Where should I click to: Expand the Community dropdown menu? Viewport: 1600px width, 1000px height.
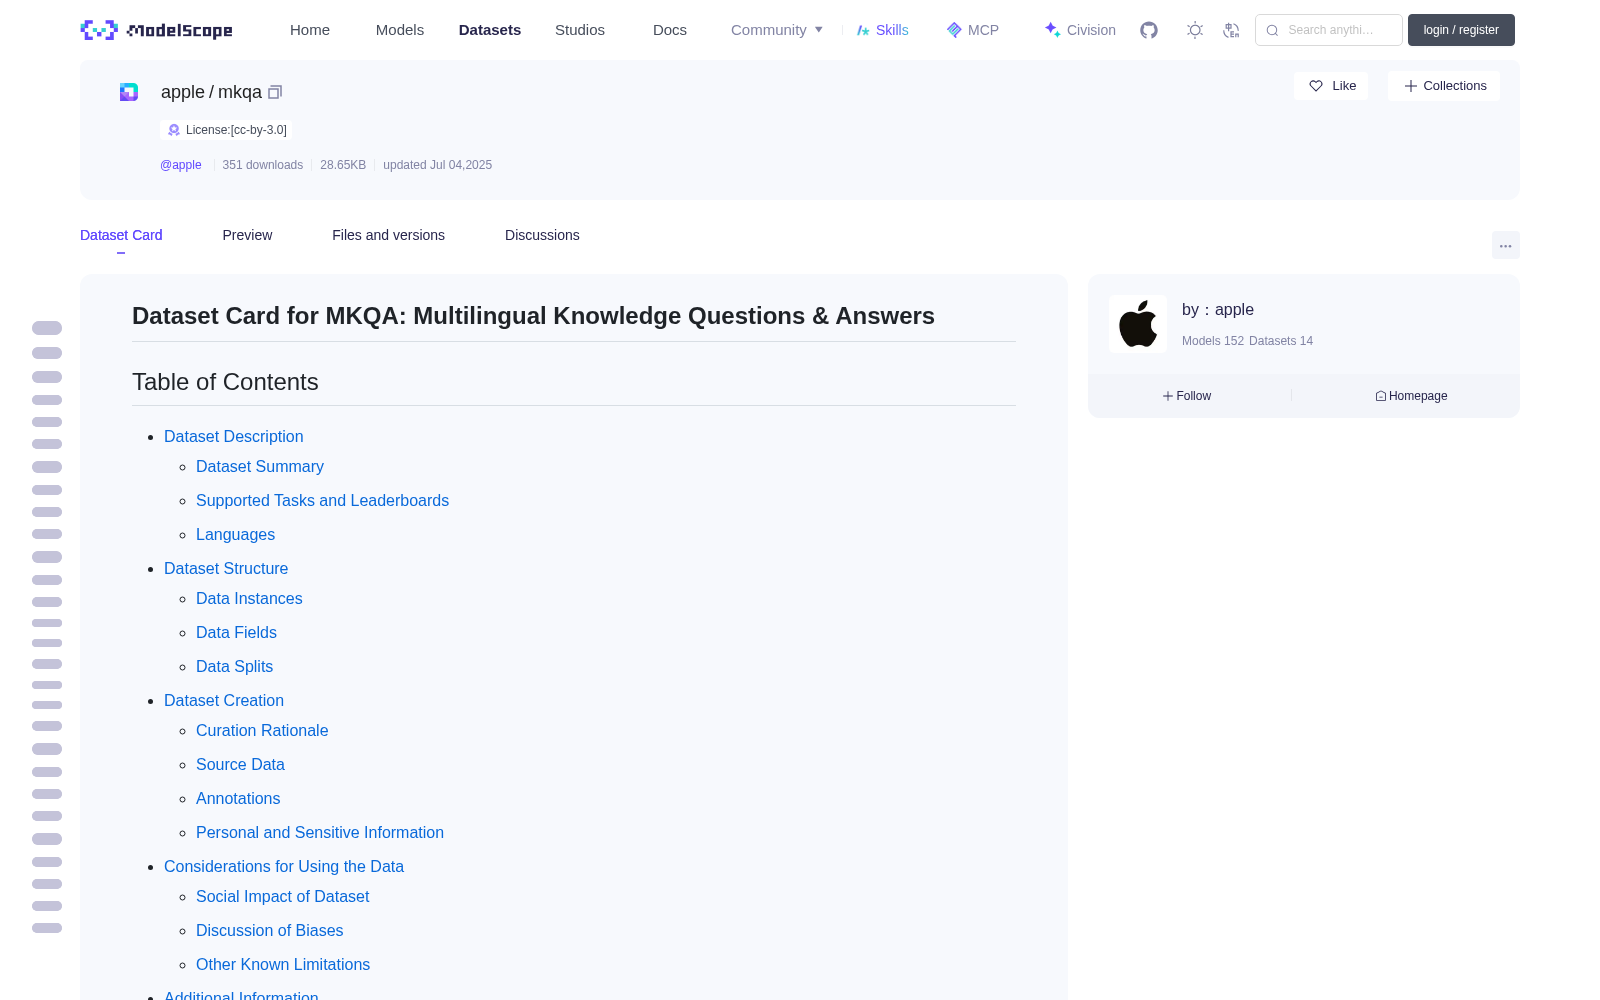[x=777, y=30]
